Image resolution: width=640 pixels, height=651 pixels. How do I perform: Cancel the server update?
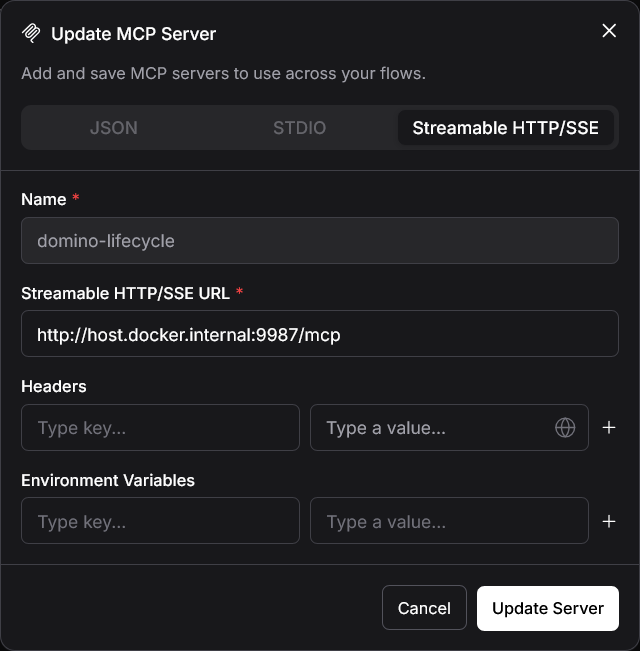pos(424,608)
